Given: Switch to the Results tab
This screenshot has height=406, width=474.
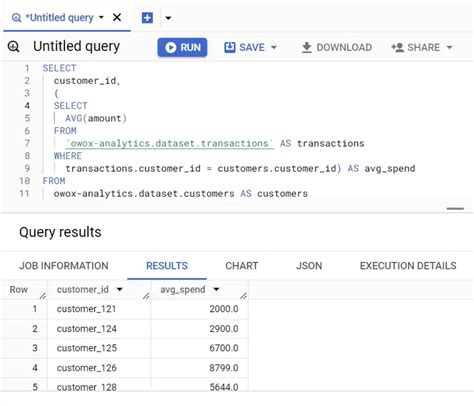Looking at the screenshot, I should pyautogui.click(x=167, y=266).
